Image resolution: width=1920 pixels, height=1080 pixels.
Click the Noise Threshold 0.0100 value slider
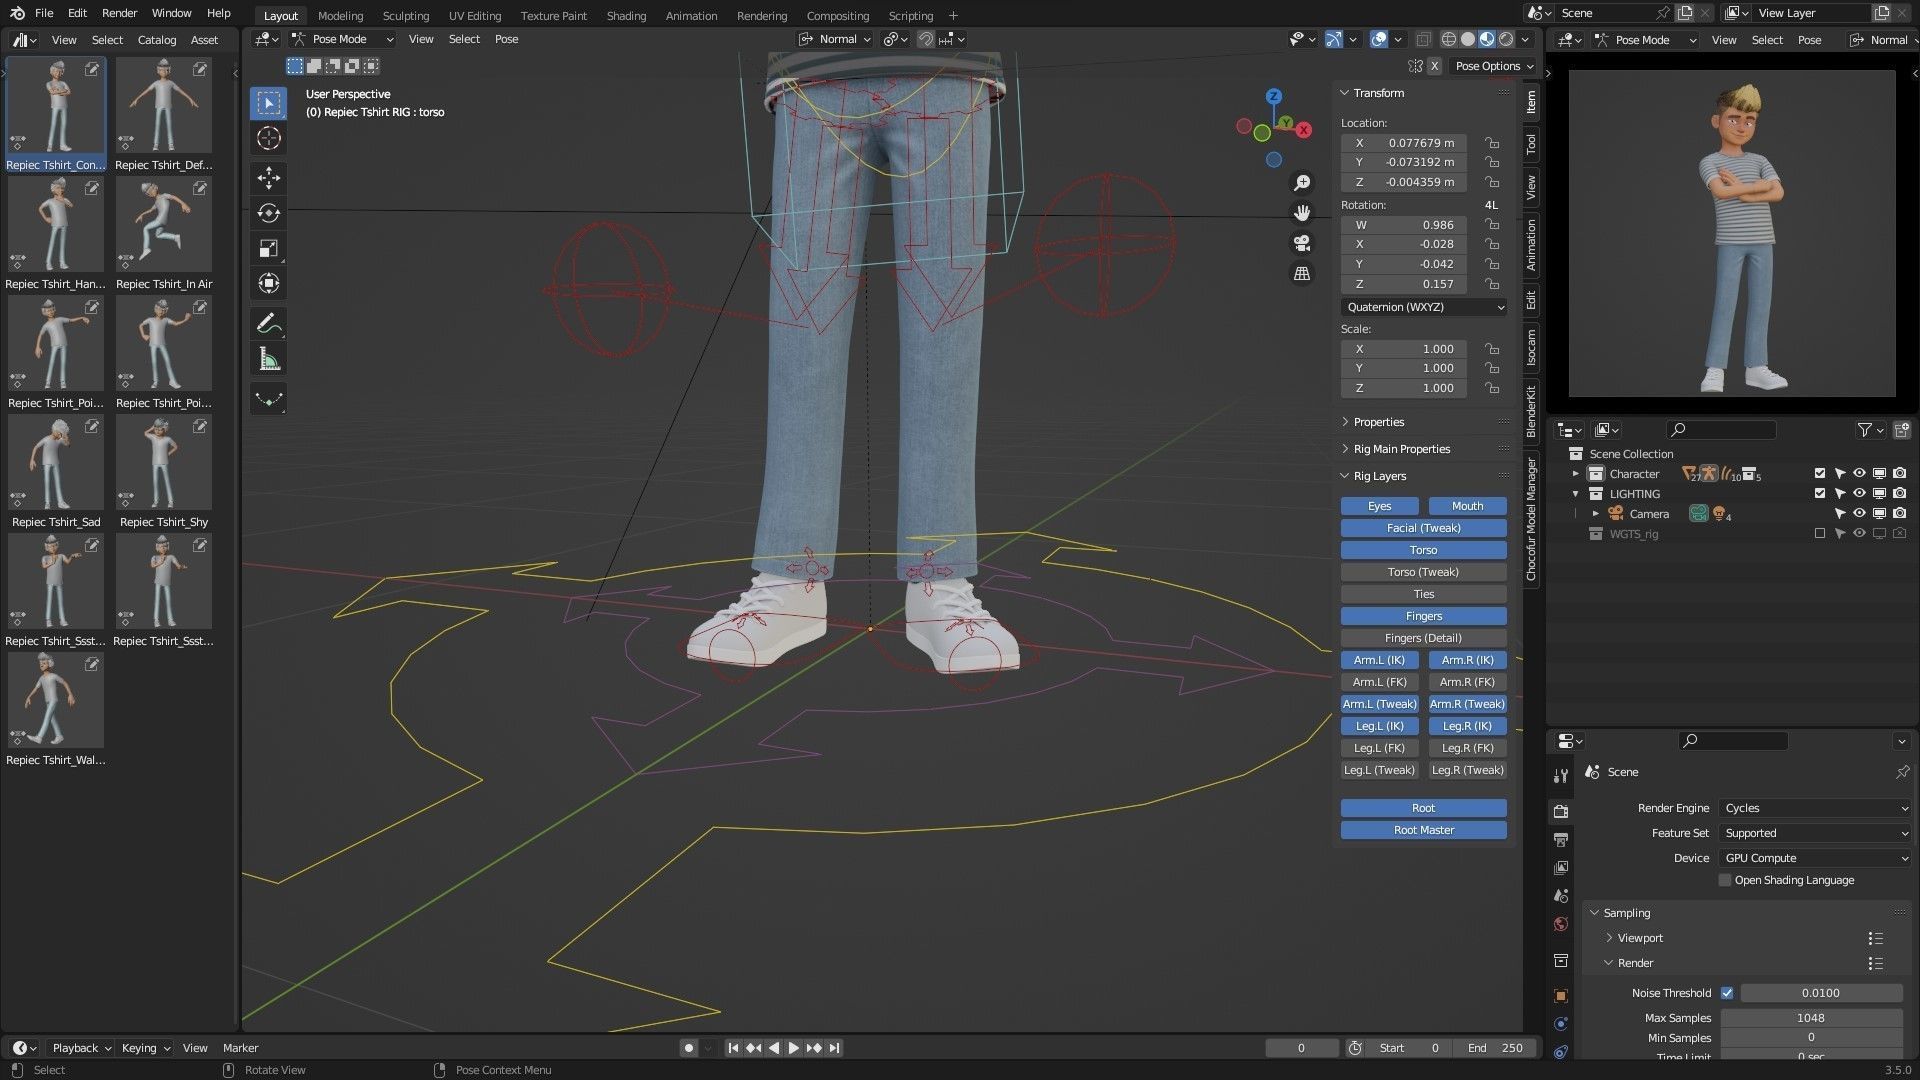click(x=1821, y=993)
